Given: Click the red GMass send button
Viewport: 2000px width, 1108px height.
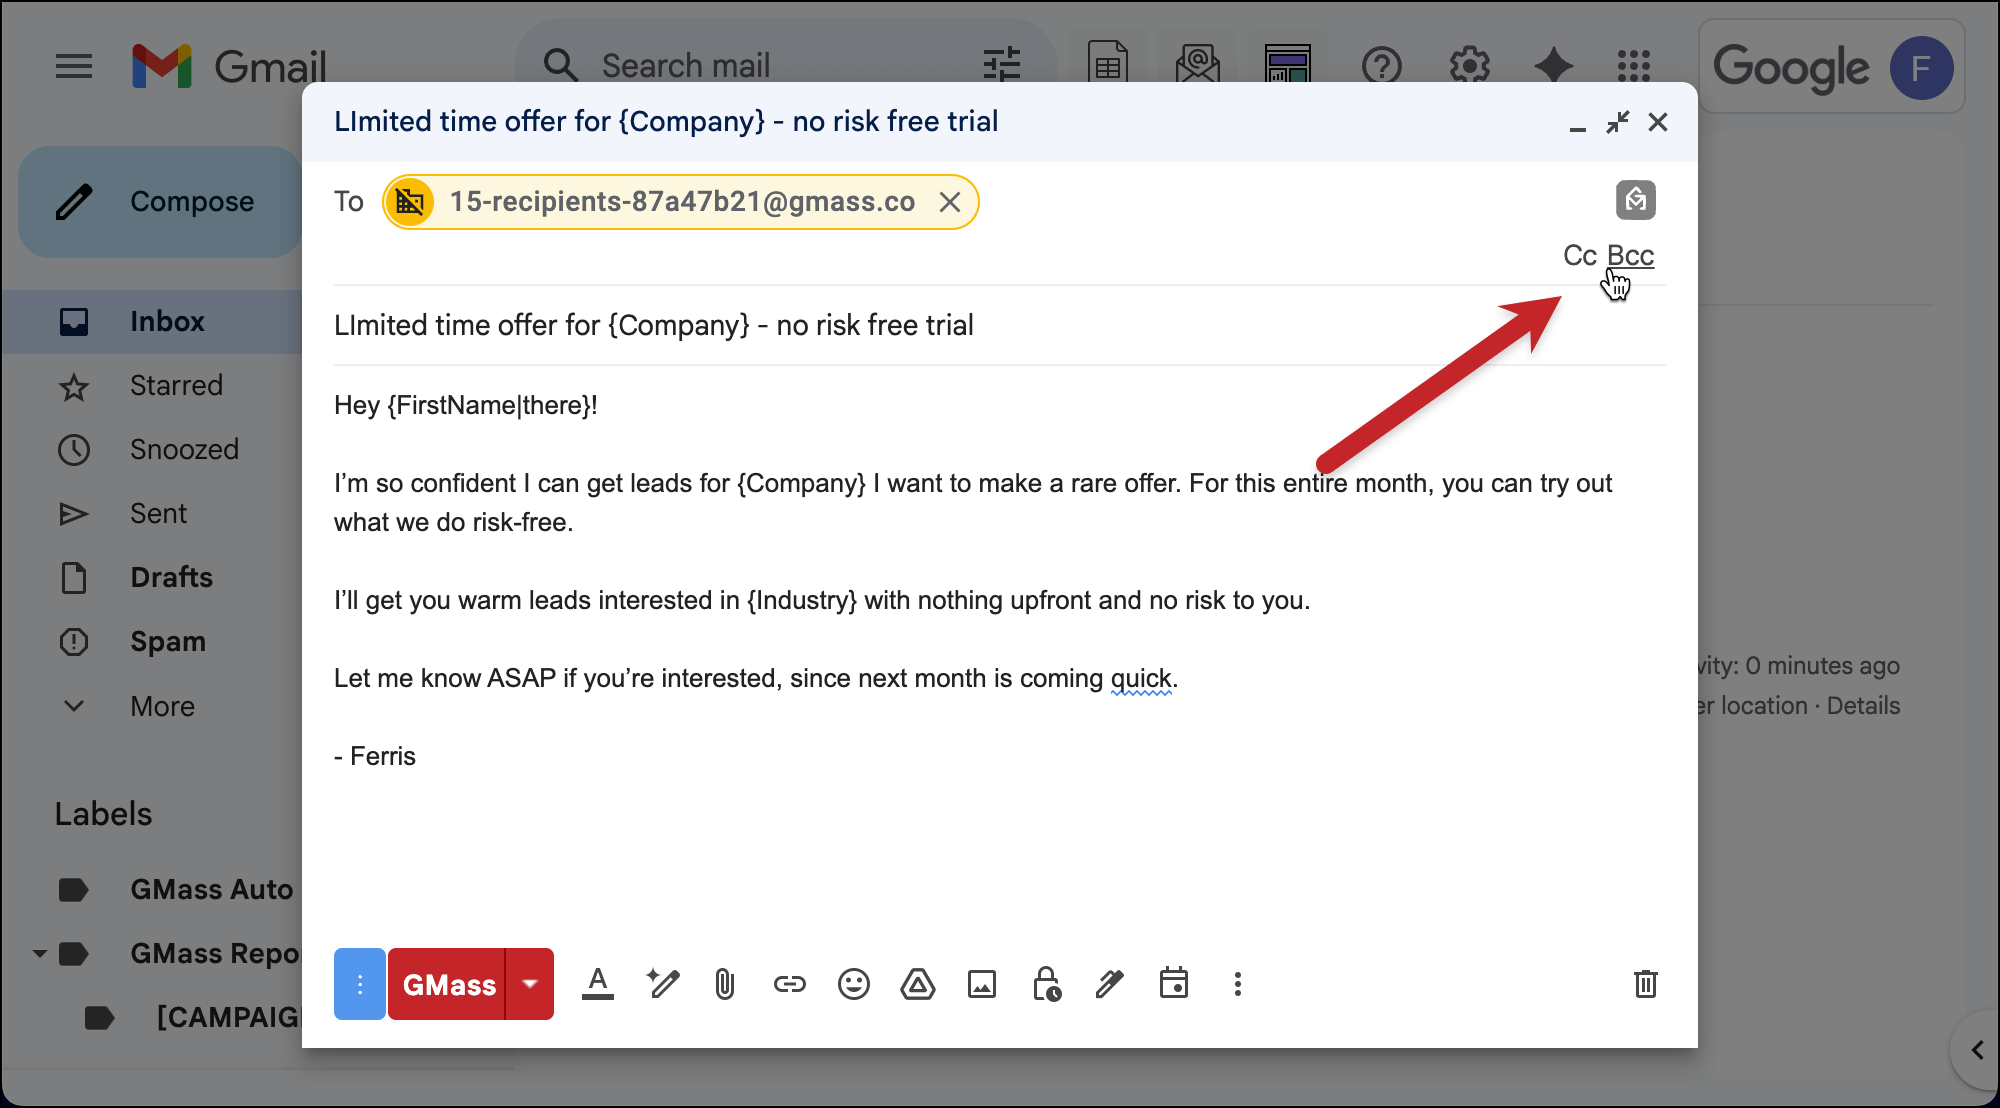Looking at the screenshot, I should pos(448,985).
